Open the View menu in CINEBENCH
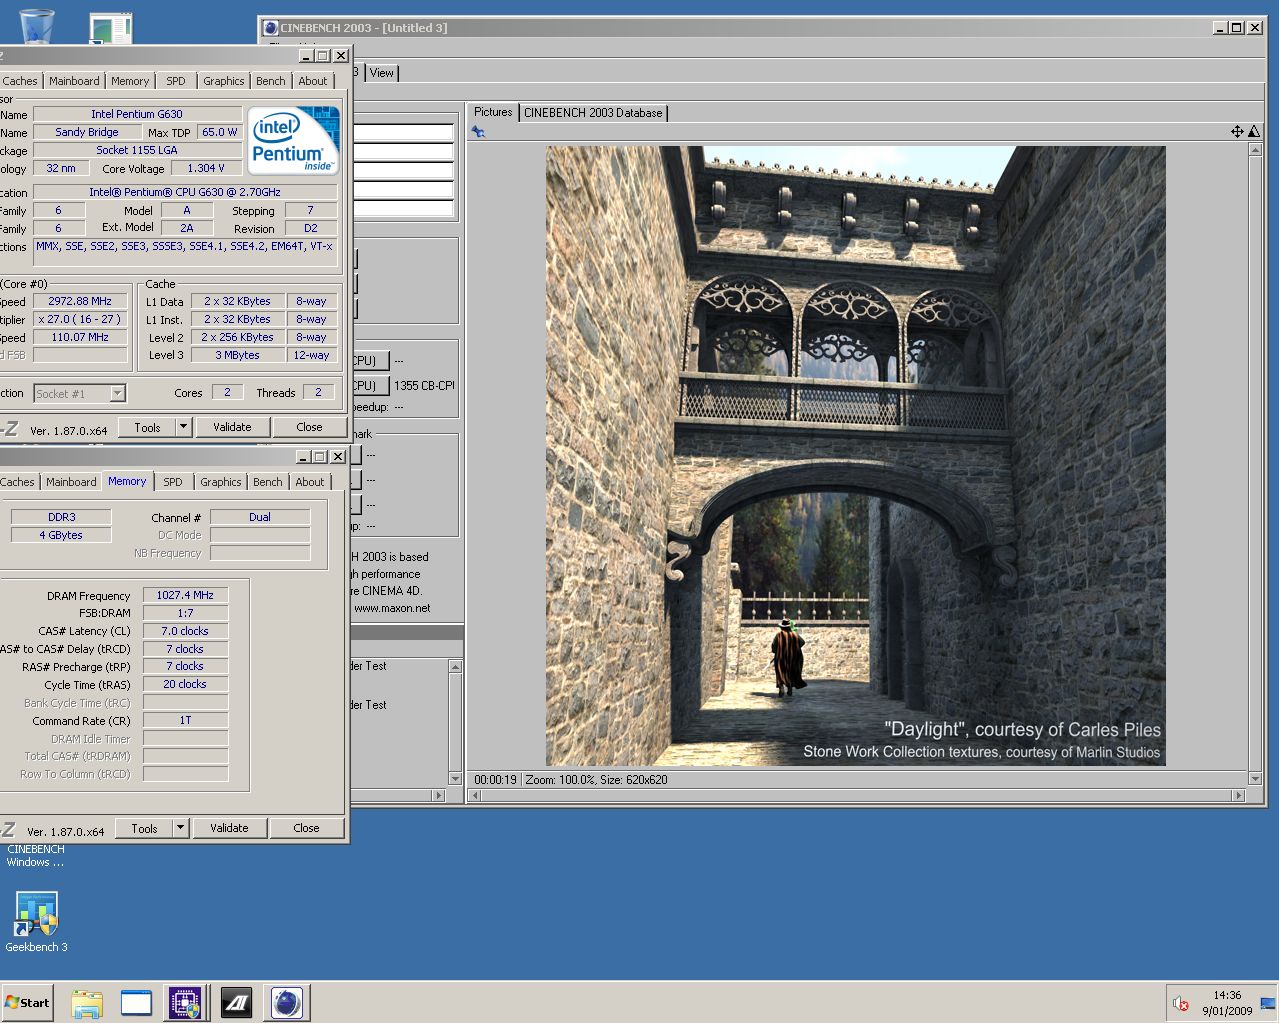This screenshot has width=1279, height=1023. [x=382, y=73]
